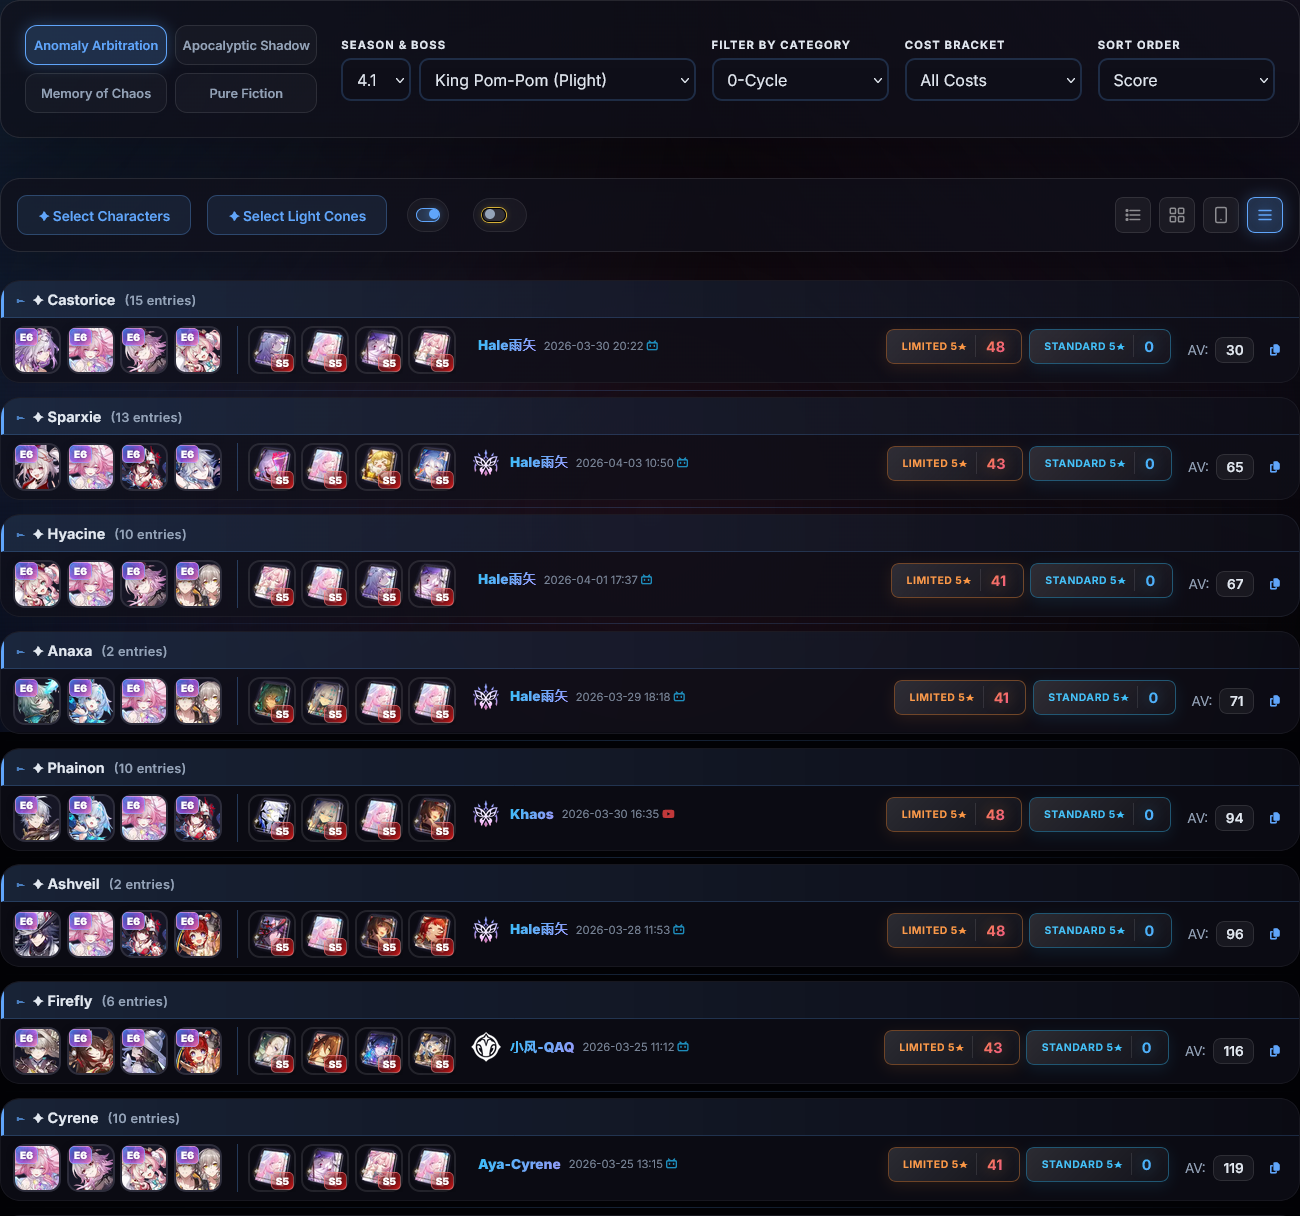Open the Aya-Cyrene player link
This screenshot has width=1300, height=1216.
coord(519,1164)
